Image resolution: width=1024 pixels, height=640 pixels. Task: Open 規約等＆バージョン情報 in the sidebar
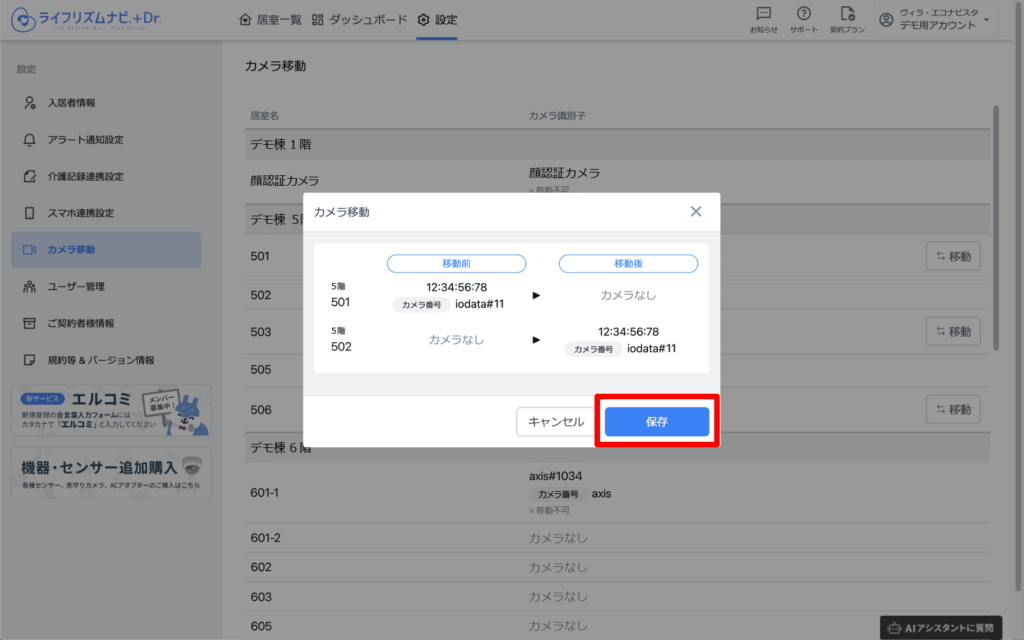point(100,360)
